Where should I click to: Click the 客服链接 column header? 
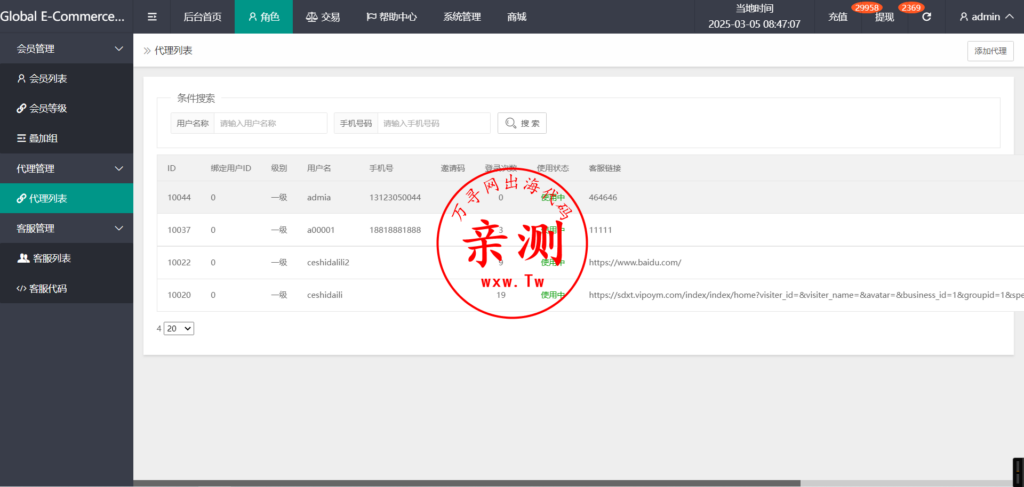(605, 168)
